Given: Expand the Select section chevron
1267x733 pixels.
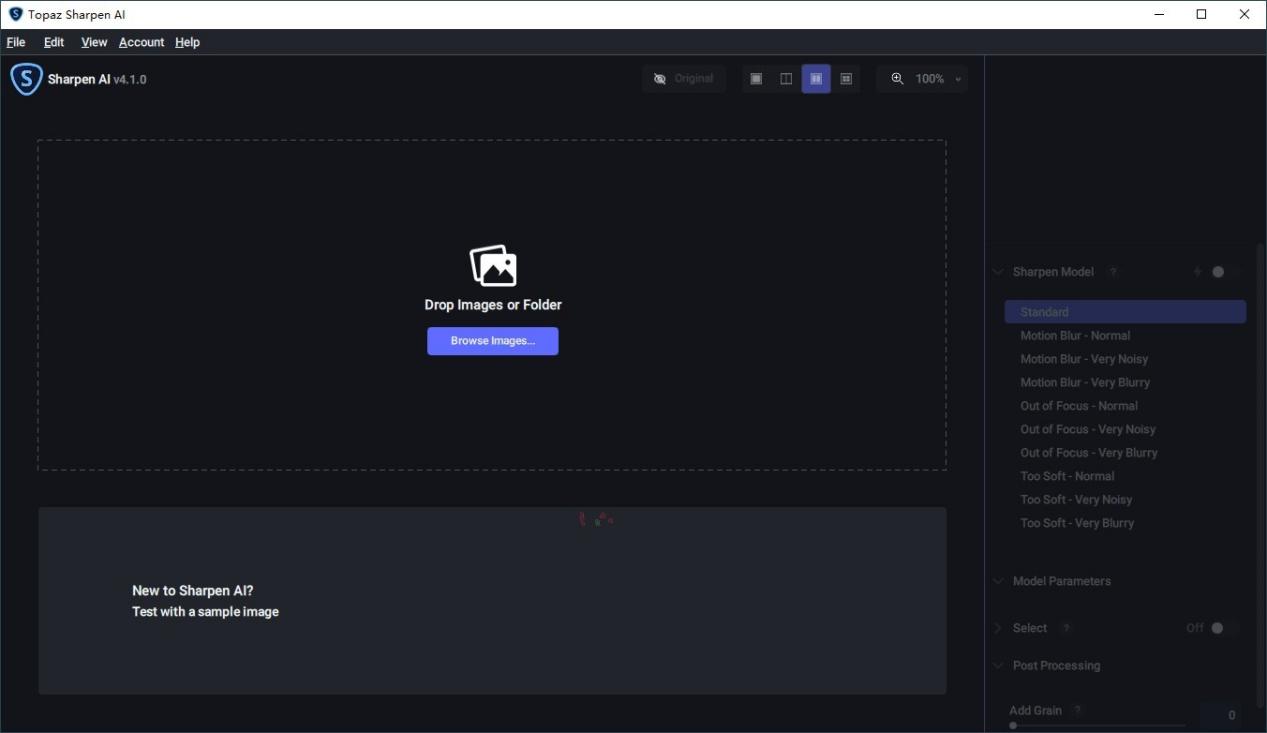Looking at the screenshot, I should (998, 628).
